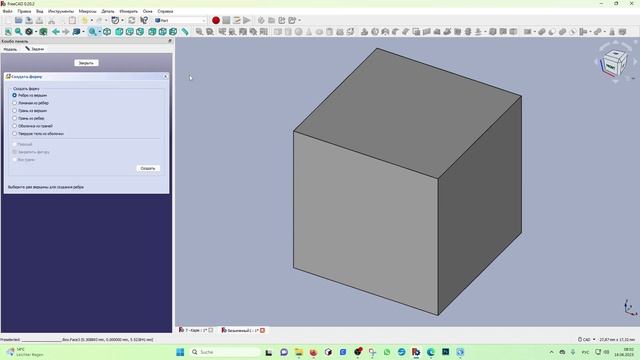This screenshot has width=640, height=360.
Task: Open the Инструменты menu
Action: coord(61,11)
